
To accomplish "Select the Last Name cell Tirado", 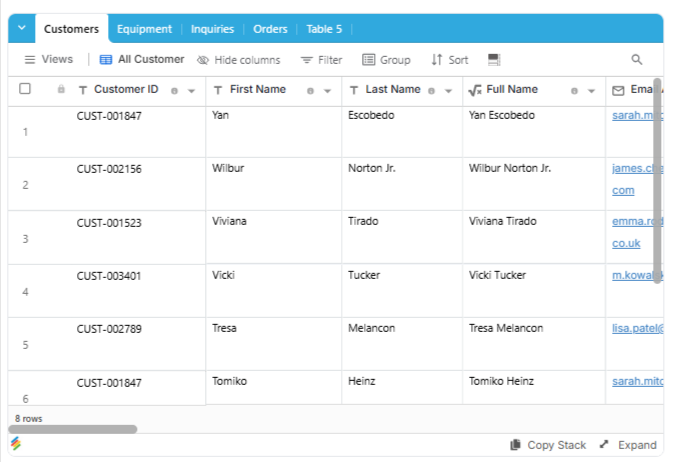I will point(402,237).
